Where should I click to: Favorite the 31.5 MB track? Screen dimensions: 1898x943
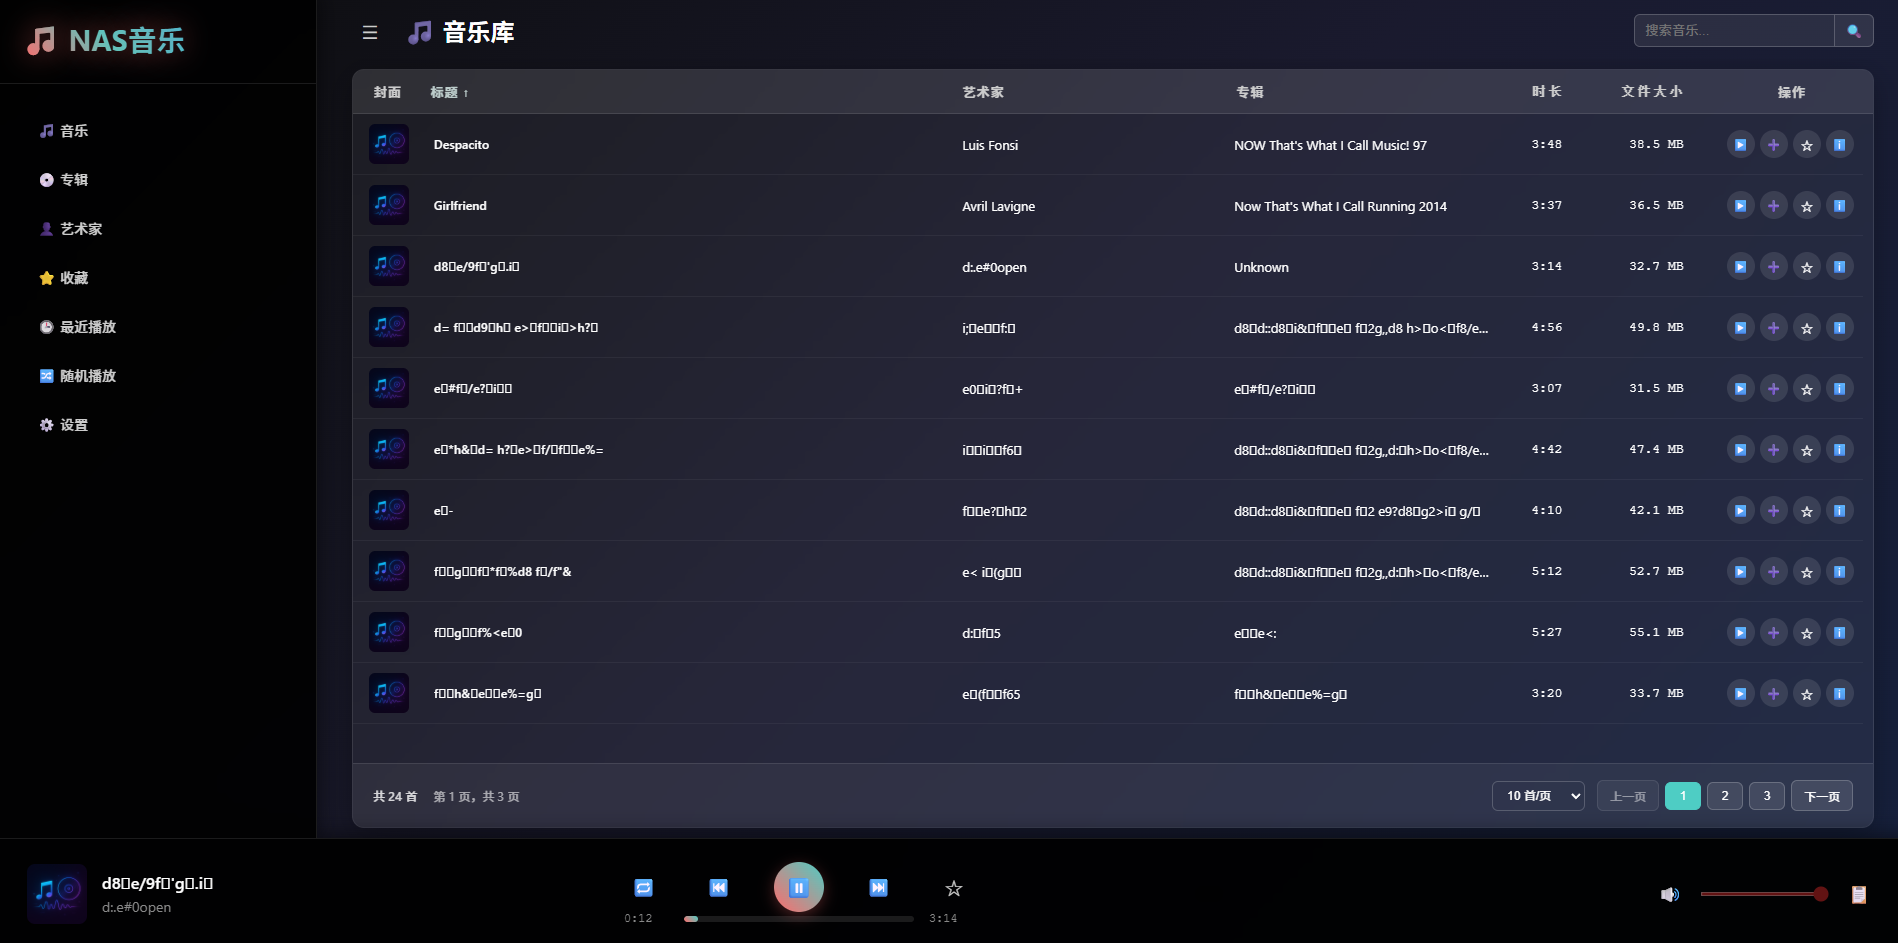1806,389
